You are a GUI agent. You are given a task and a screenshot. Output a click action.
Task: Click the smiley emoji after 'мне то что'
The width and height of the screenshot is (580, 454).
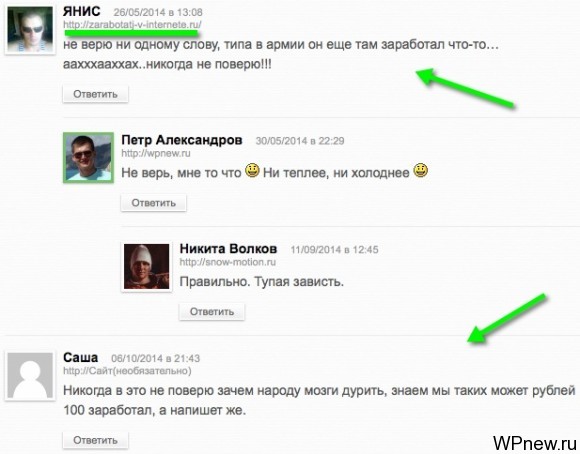252,170
